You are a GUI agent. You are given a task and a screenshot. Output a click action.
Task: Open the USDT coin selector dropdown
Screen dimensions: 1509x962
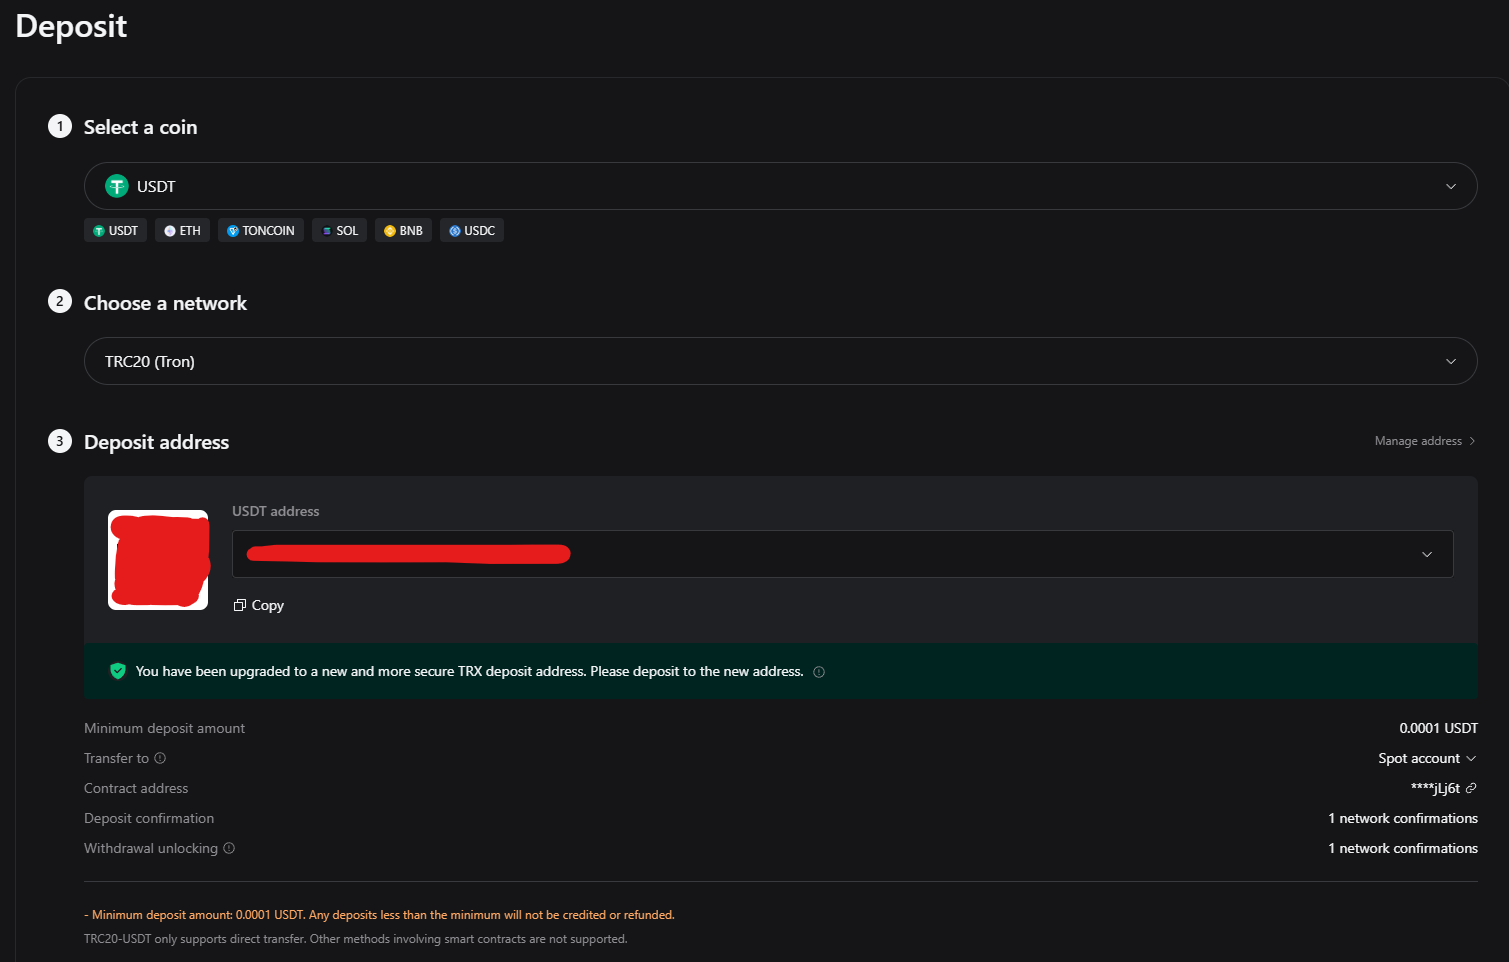click(780, 186)
